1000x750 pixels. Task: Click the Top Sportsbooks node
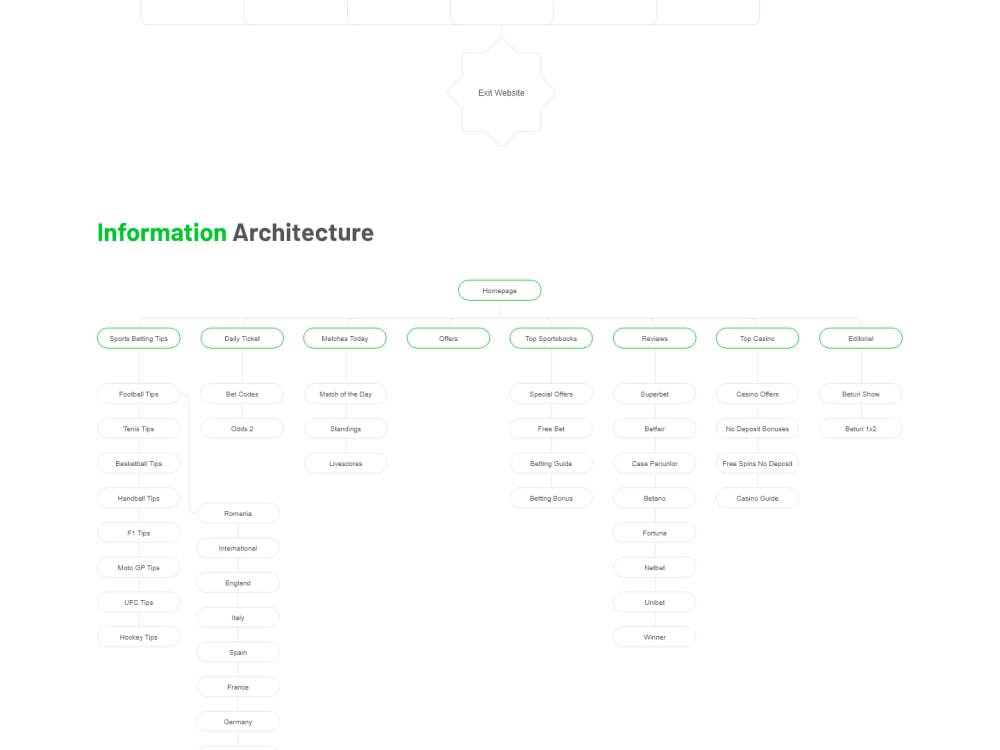551,338
